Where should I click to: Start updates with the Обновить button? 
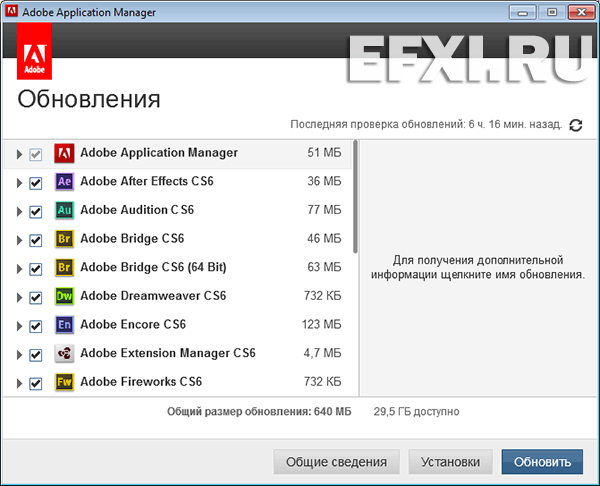(x=542, y=462)
